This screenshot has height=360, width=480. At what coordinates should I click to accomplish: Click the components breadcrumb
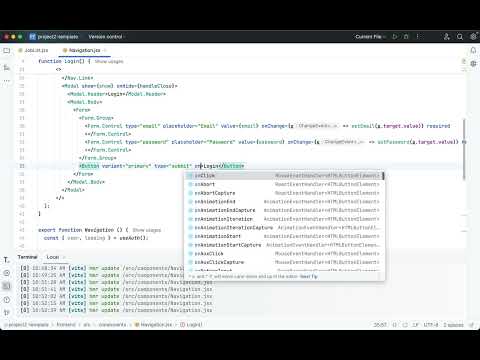112,325
